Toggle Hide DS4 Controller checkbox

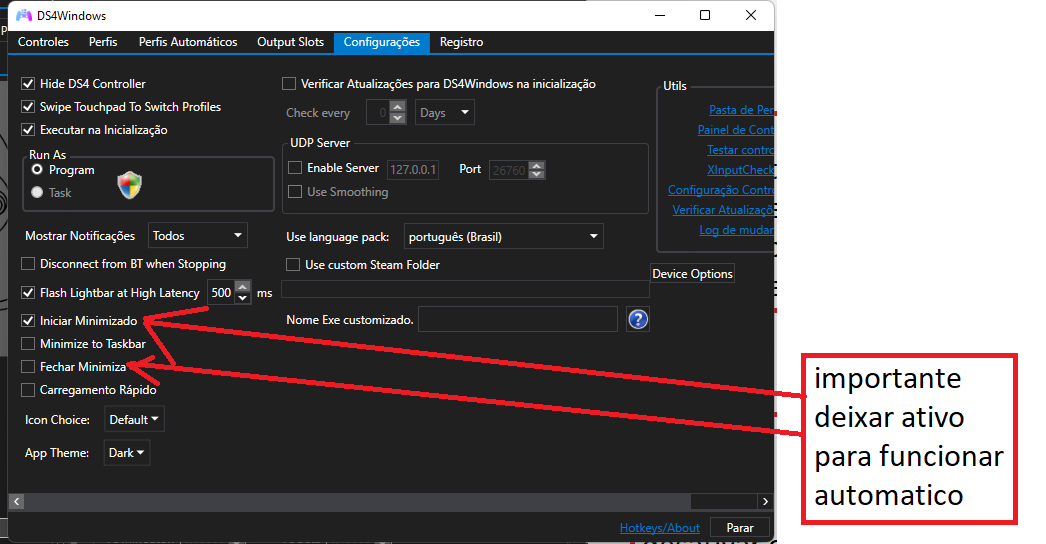(x=28, y=84)
